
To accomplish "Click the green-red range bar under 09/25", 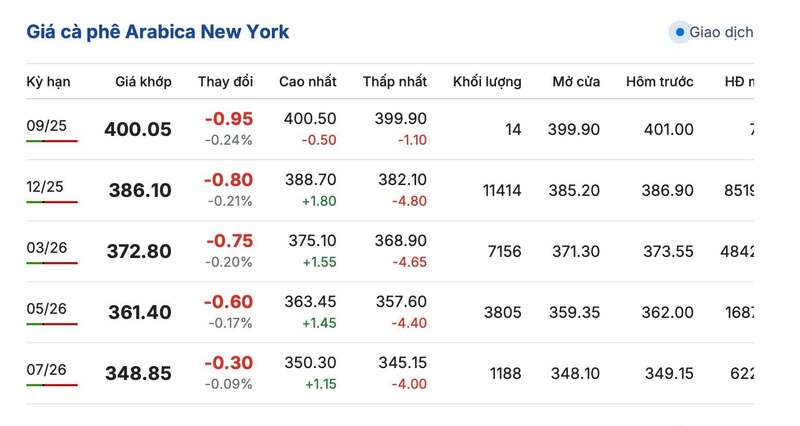I will (52, 141).
